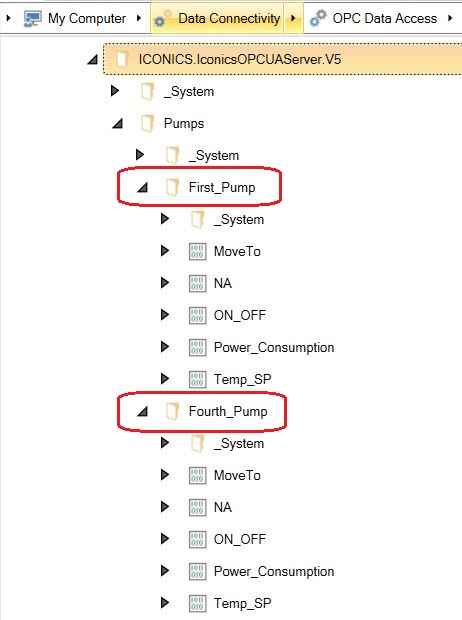Click the OPC Data Access gears icon
The width and height of the screenshot is (462, 620).
click(x=318, y=18)
